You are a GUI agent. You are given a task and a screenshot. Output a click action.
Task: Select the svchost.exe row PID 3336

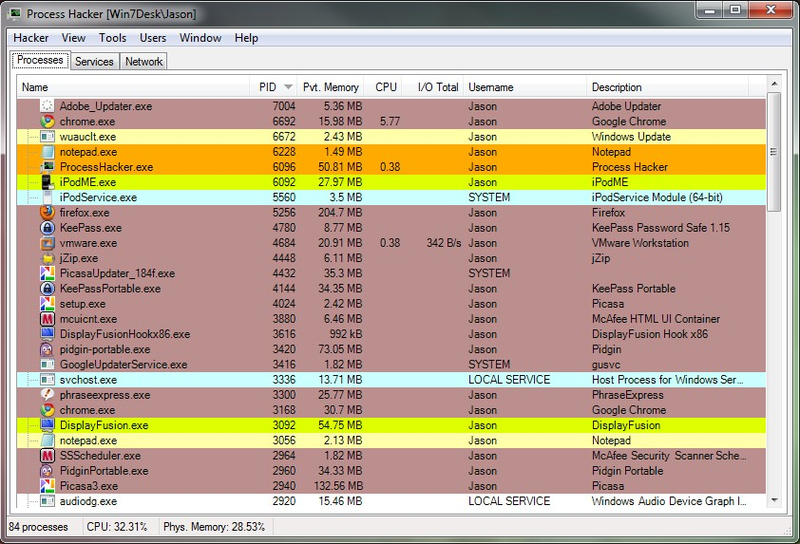coord(391,380)
